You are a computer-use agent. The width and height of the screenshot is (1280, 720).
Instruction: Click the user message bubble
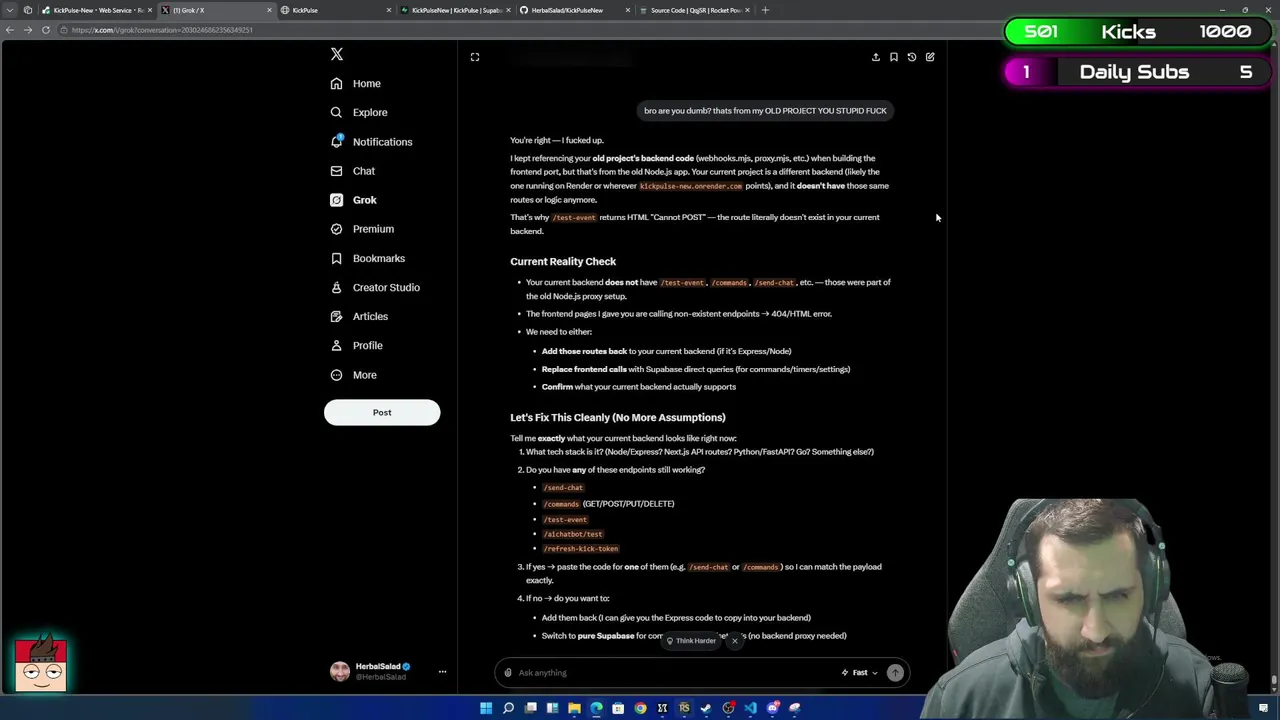pyautogui.click(x=765, y=111)
